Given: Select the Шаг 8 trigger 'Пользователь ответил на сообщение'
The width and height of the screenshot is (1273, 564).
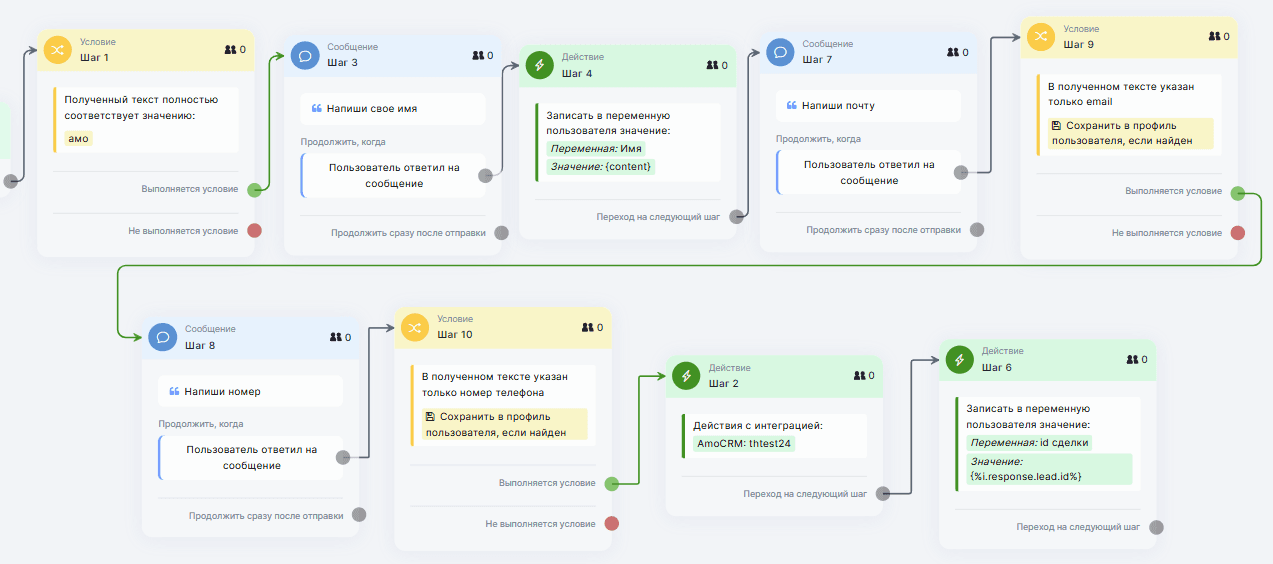Looking at the screenshot, I should (251, 457).
